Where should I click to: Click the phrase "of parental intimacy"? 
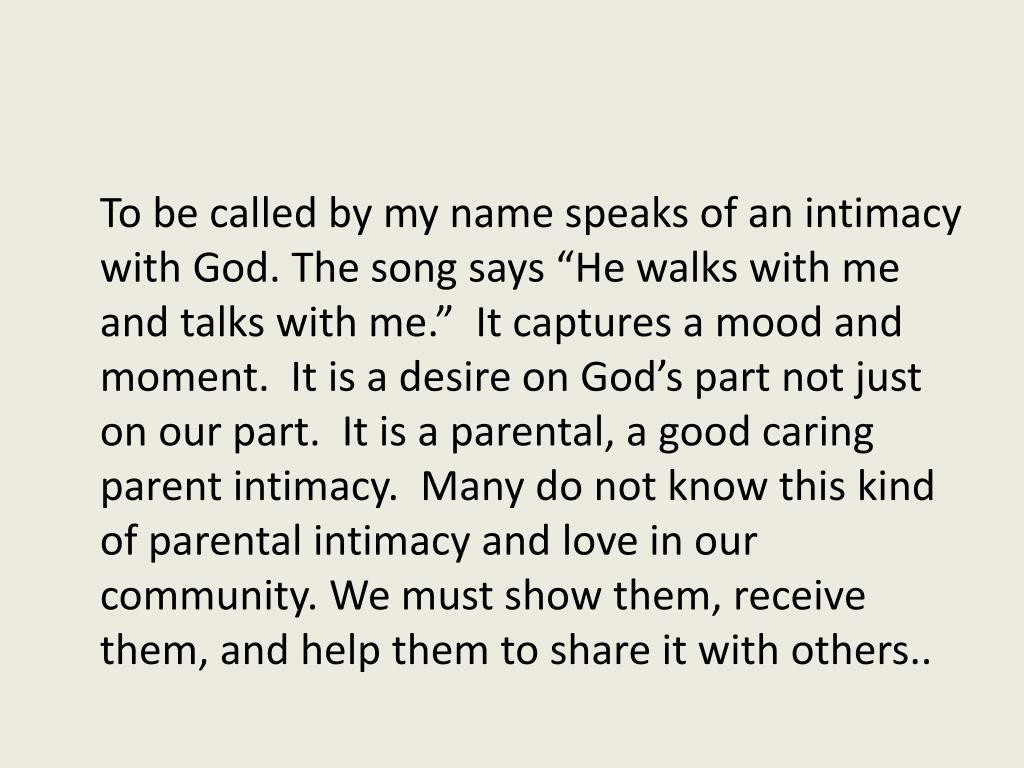[285, 542]
